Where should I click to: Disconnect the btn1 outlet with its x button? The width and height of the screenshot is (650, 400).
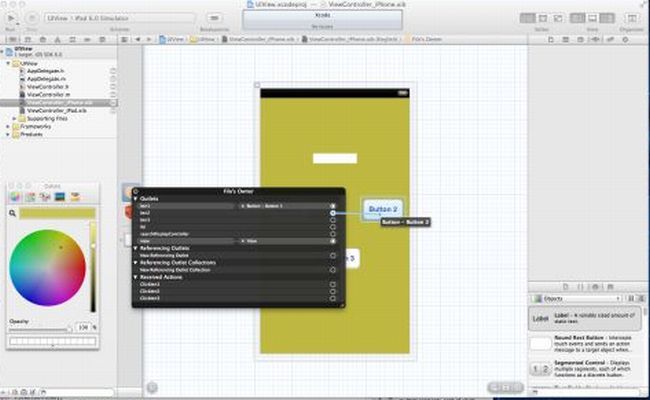[243, 206]
